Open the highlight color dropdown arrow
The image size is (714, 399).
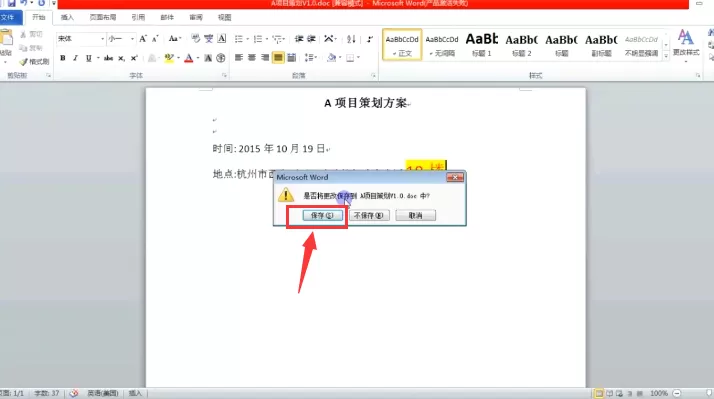pyautogui.click(x=178, y=58)
